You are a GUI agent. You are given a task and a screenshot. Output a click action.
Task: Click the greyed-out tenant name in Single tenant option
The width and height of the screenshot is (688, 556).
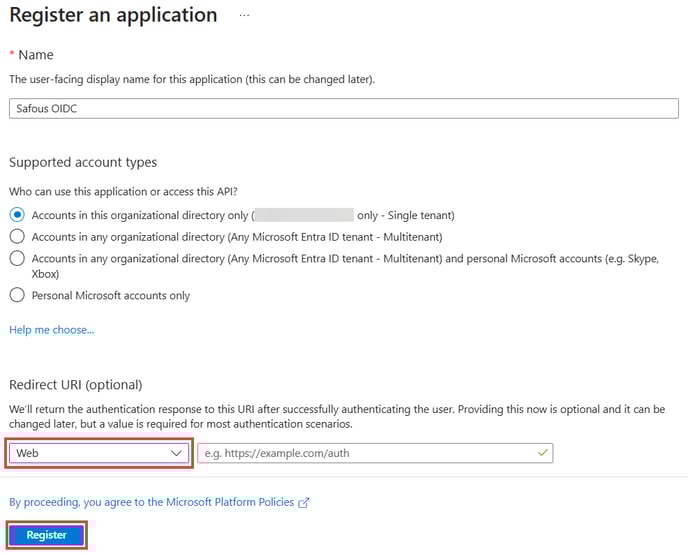[305, 215]
